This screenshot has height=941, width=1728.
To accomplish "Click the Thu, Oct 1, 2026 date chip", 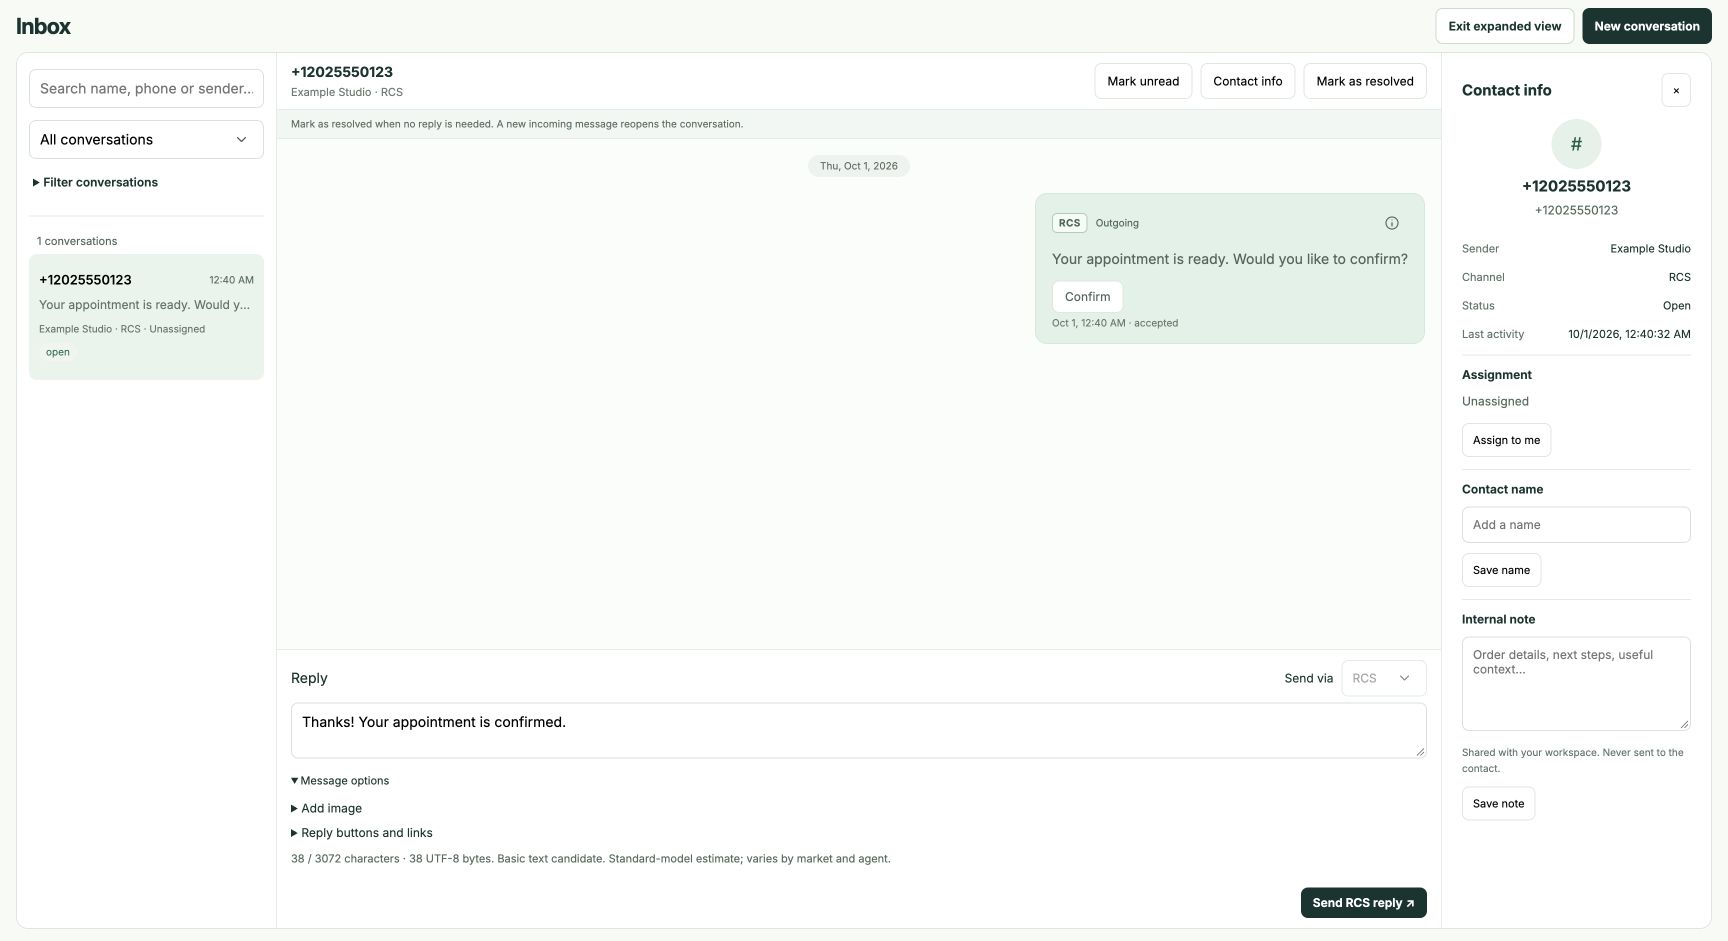I will 858,166.
